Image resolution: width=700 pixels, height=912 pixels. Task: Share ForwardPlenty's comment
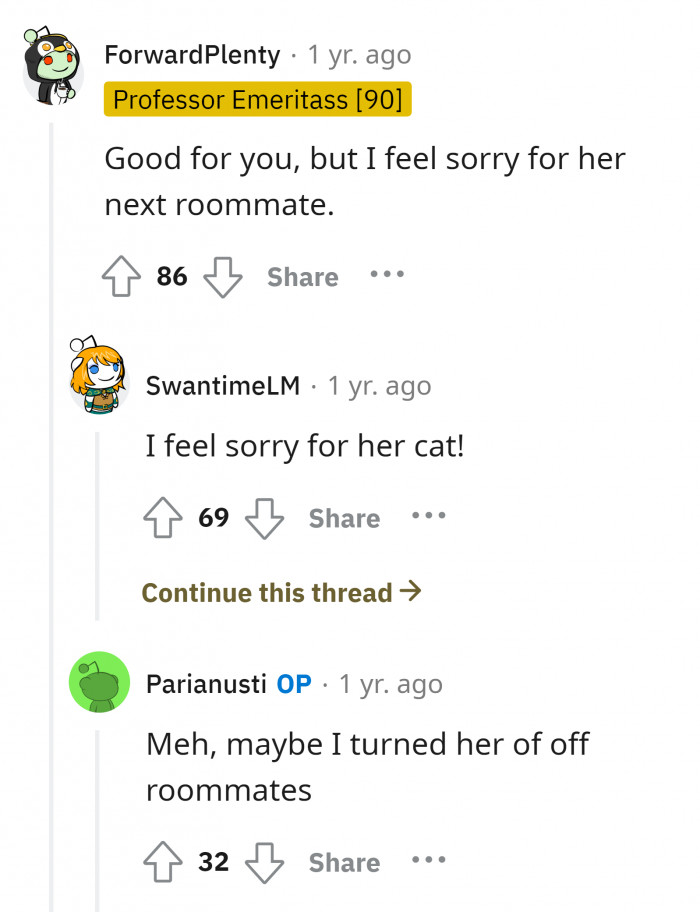302,277
